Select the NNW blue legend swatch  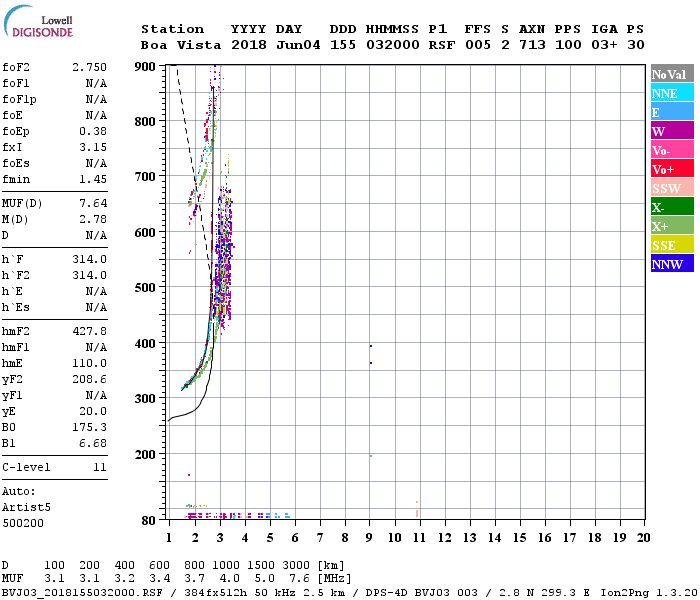pos(672,263)
